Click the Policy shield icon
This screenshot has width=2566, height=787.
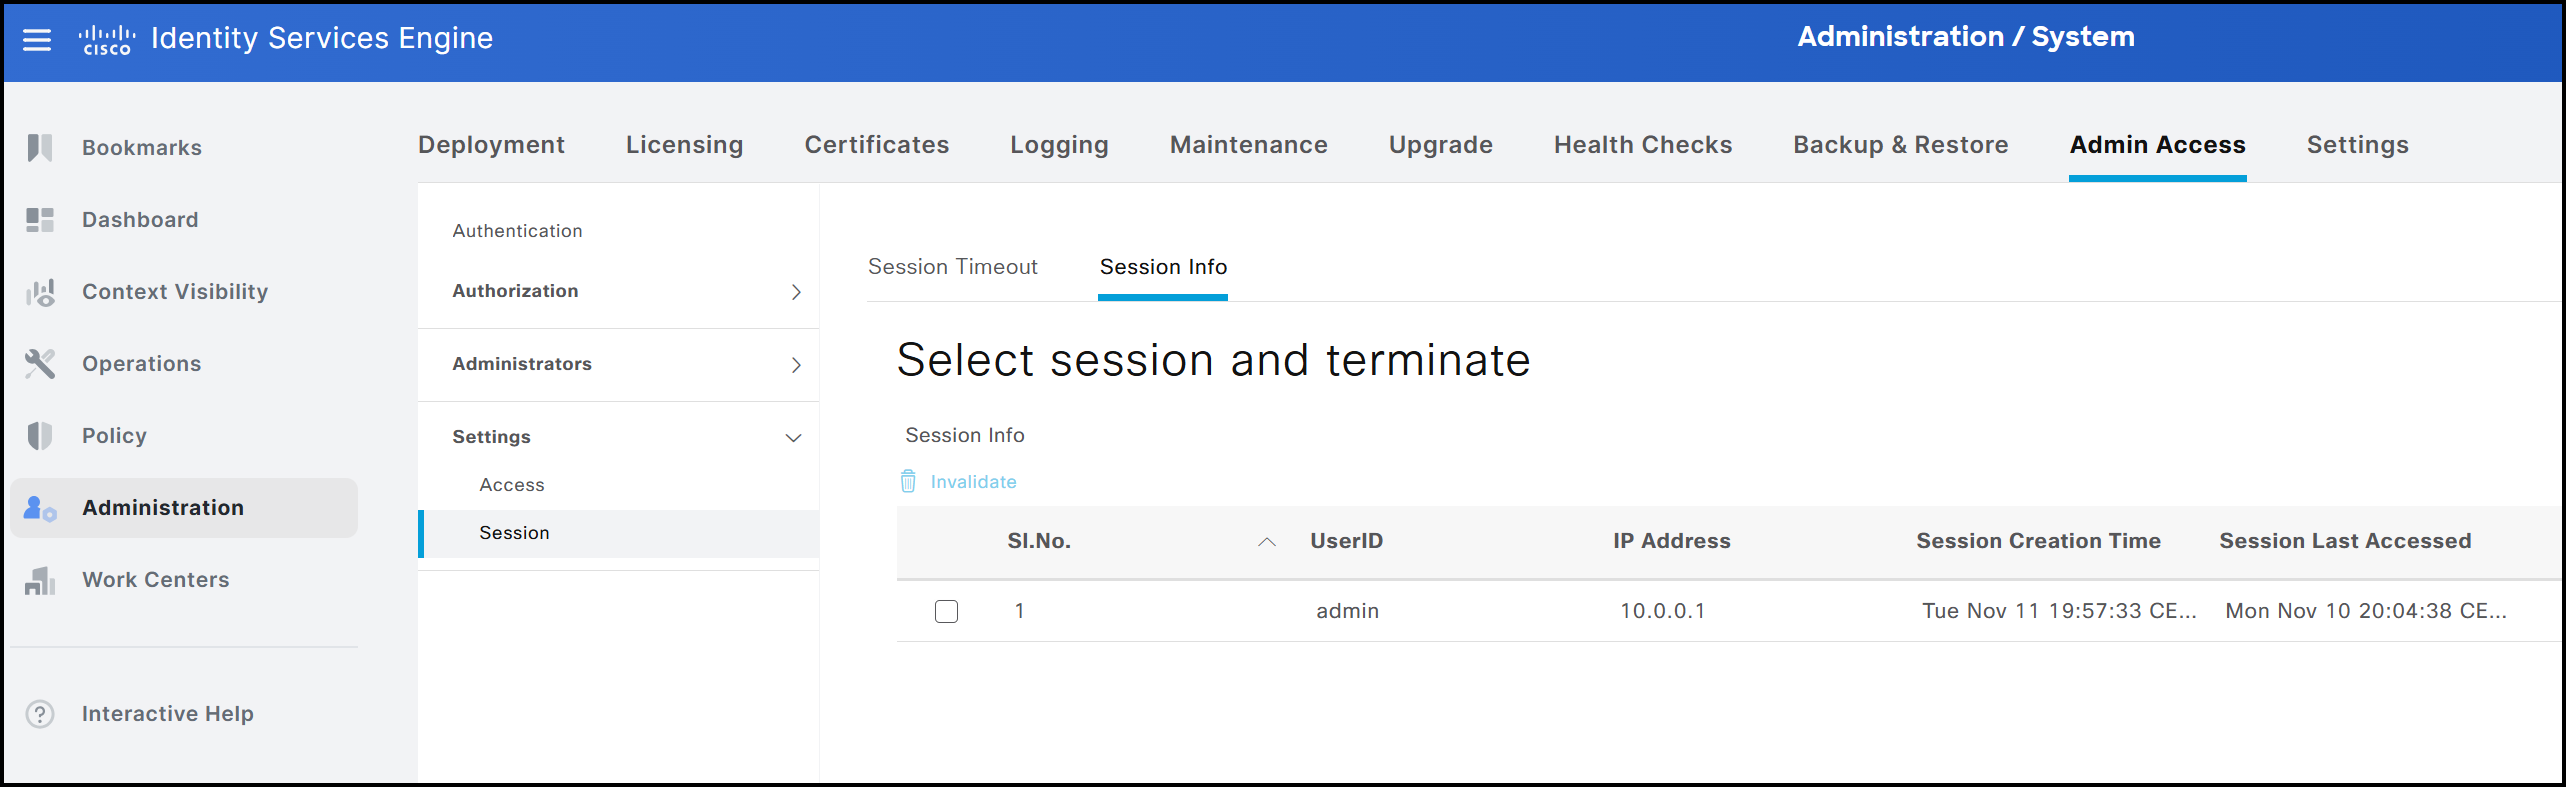(40, 435)
